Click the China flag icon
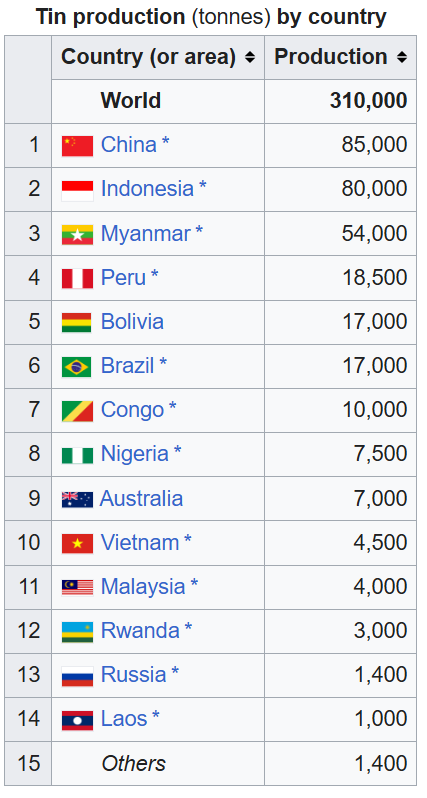 coord(77,146)
